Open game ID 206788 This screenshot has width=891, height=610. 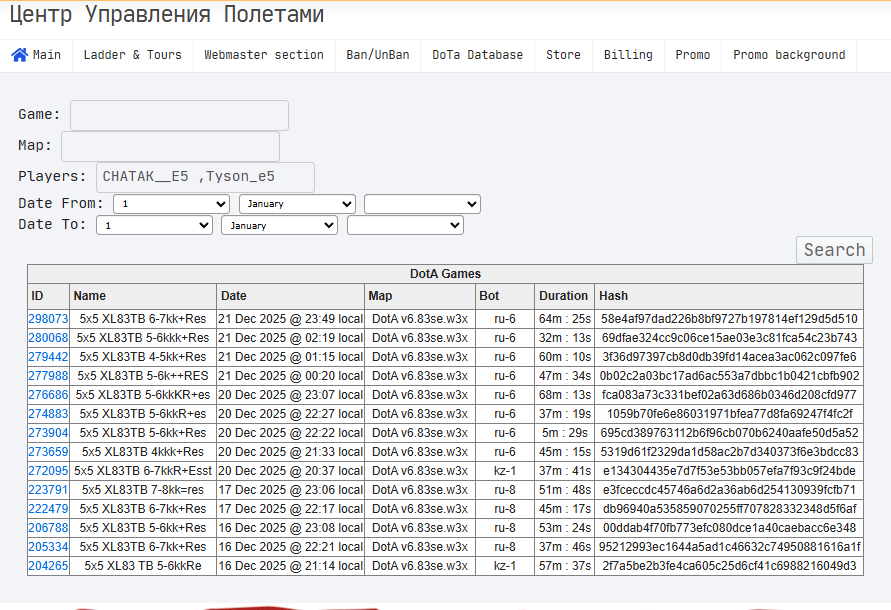tap(48, 528)
